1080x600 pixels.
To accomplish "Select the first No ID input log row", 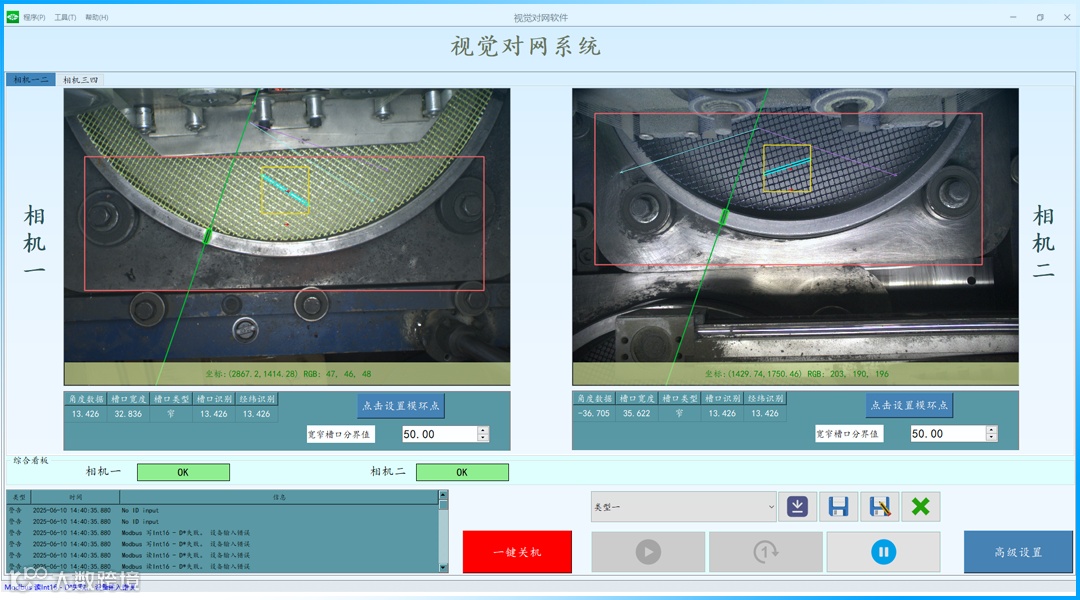I will [x=222, y=510].
